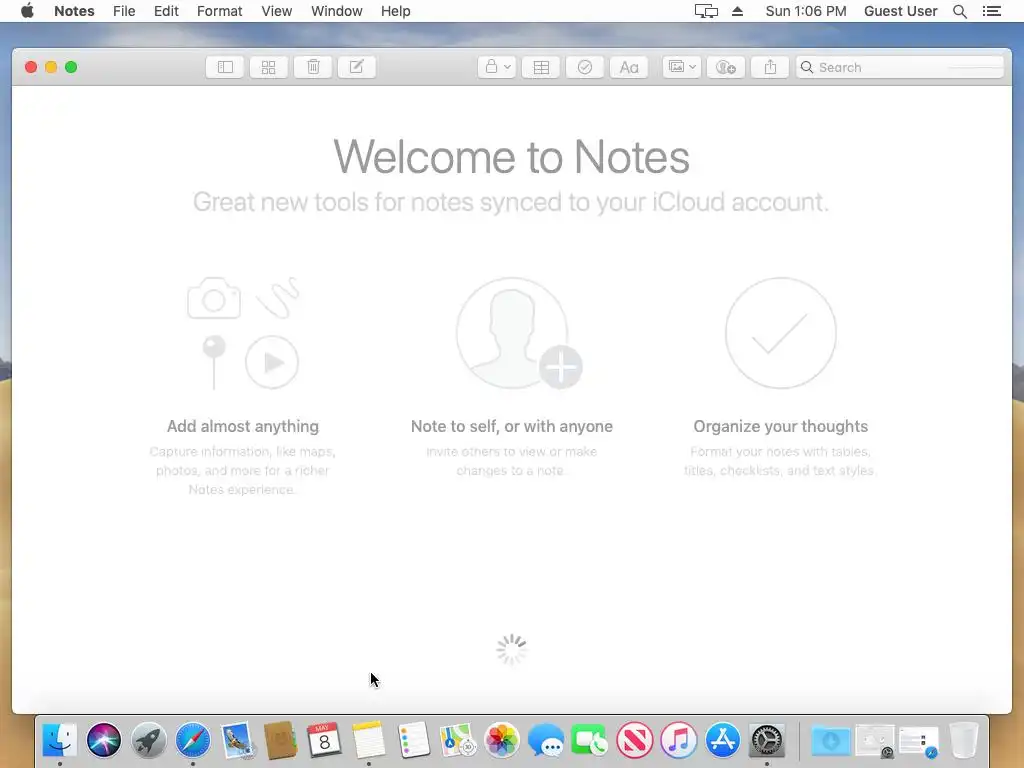This screenshot has width=1024, height=768.
Task: Insert a table using toolbar icon
Action: [541, 67]
